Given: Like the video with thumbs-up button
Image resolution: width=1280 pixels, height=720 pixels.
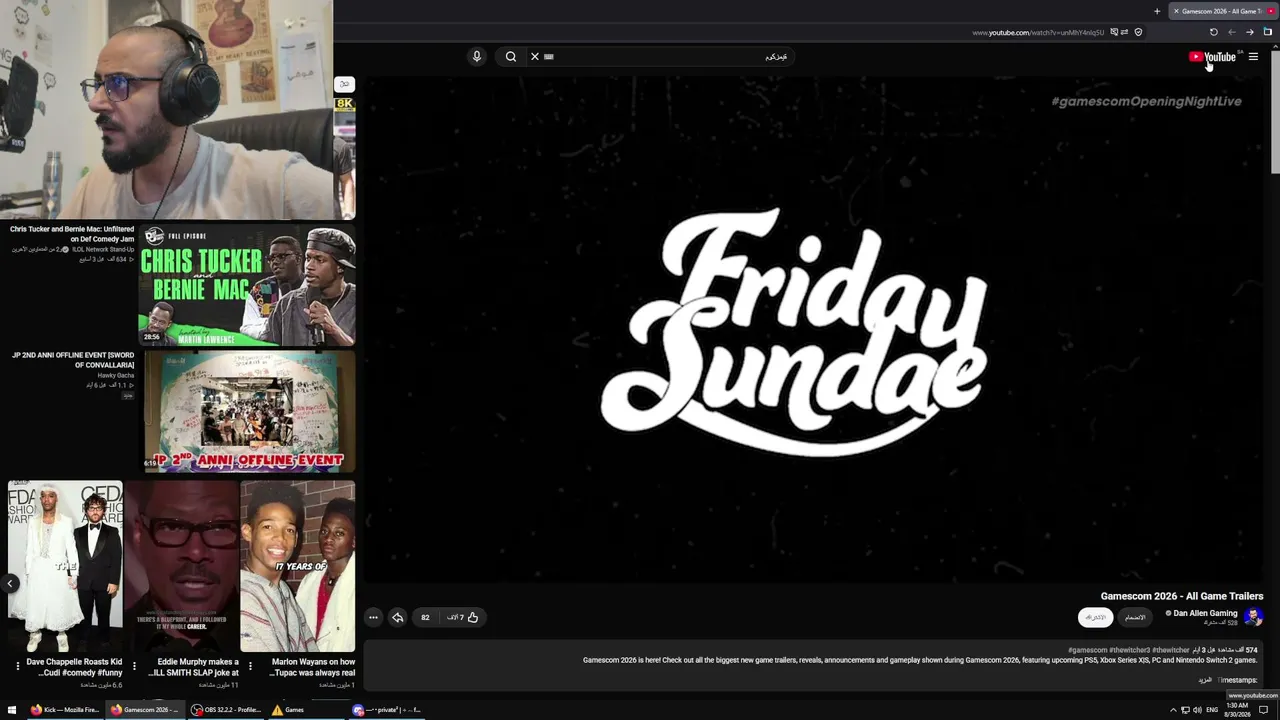Looking at the screenshot, I should [463, 617].
